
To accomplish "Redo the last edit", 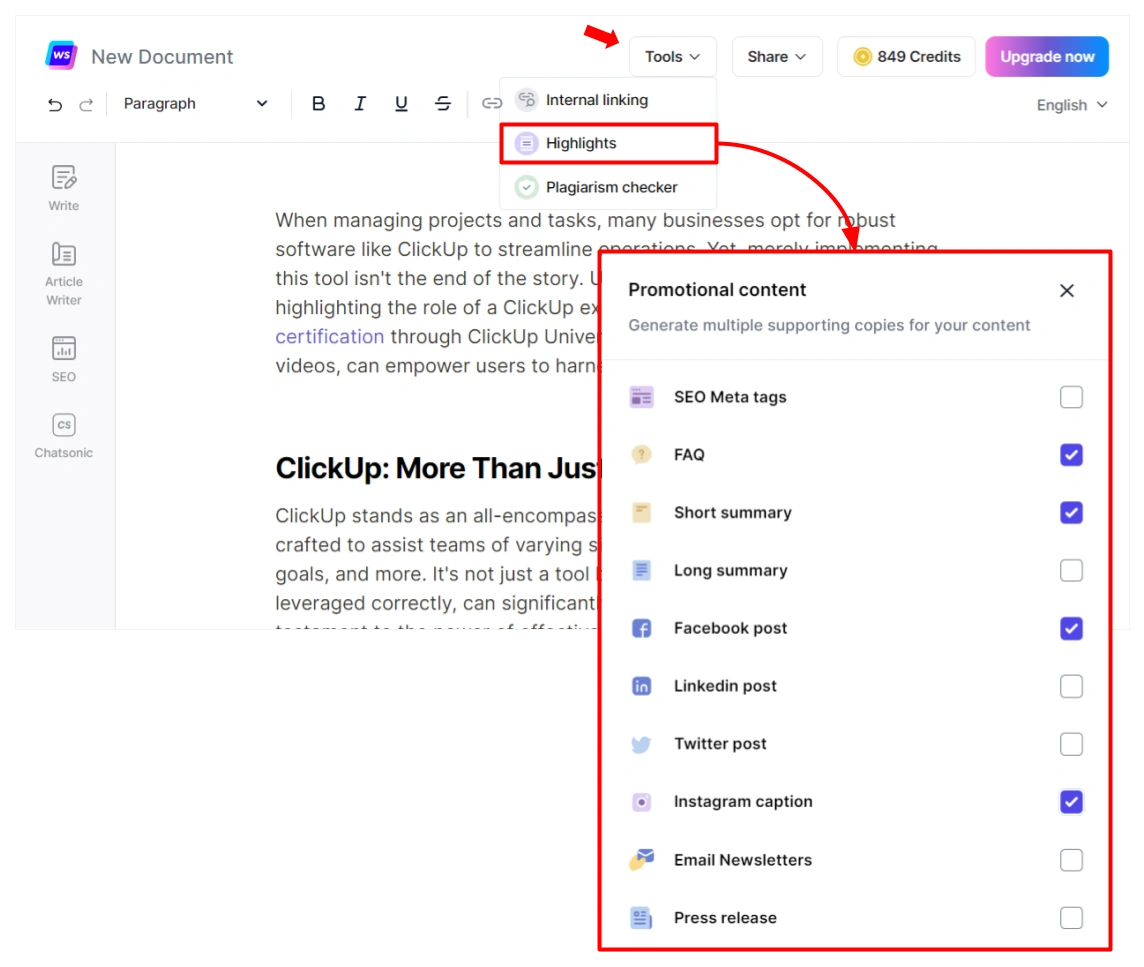I will [86, 104].
